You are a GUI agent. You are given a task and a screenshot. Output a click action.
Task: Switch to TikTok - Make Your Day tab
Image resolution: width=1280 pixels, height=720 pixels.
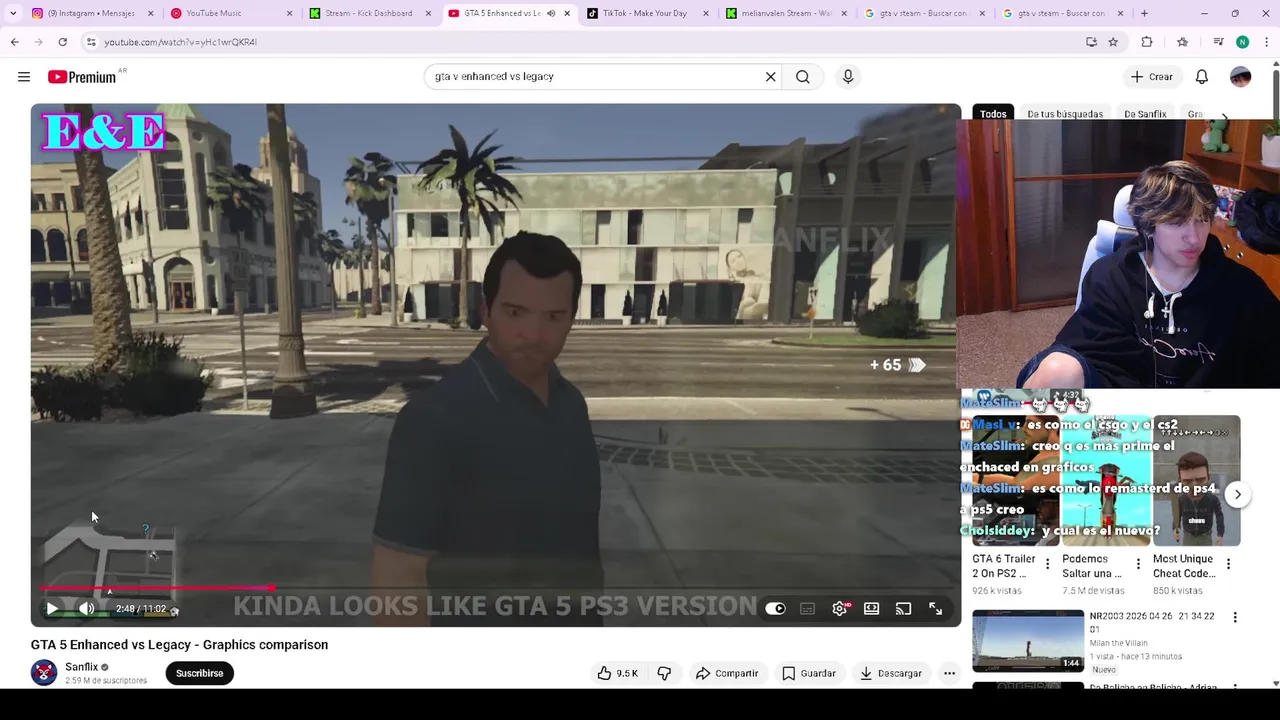pyautogui.click(x=644, y=13)
